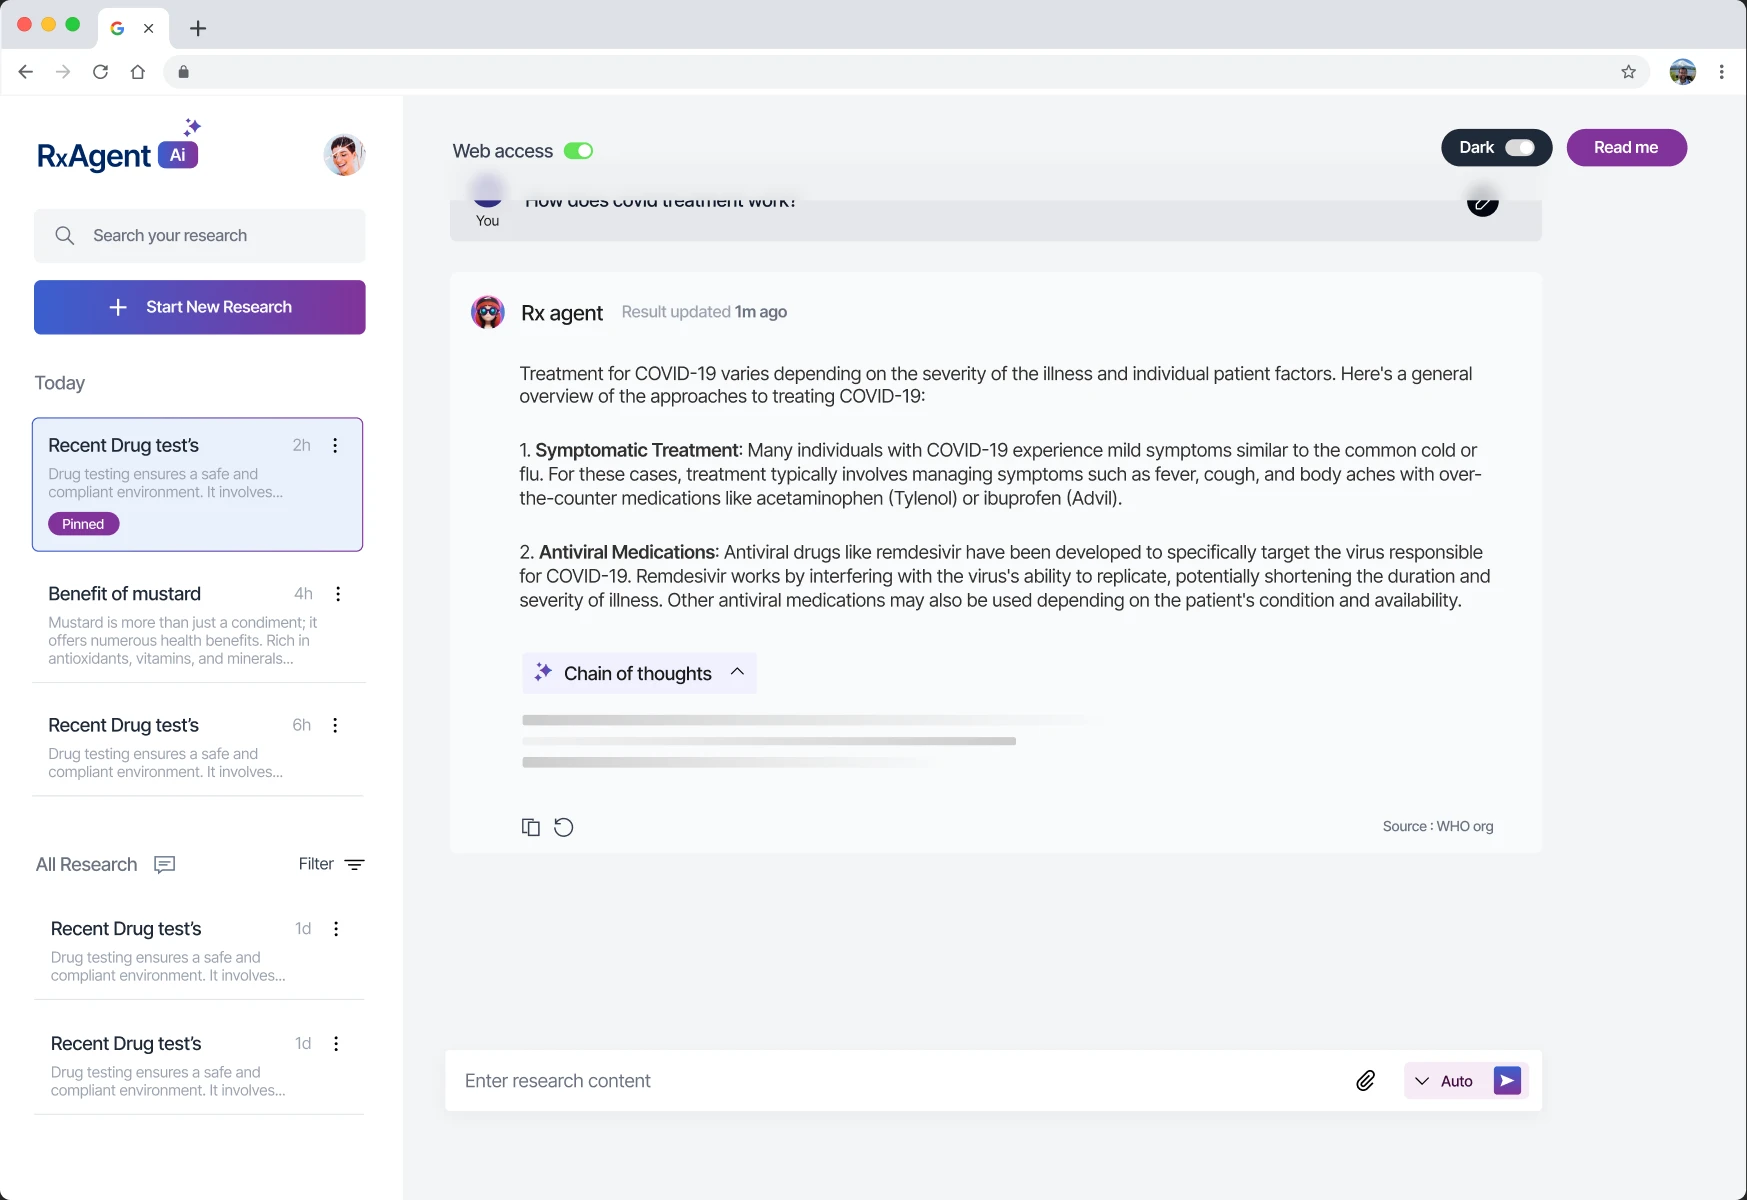The image size is (1747, 1200).
Task: Click the attach file paperclip icon
Action: 1365,1080
